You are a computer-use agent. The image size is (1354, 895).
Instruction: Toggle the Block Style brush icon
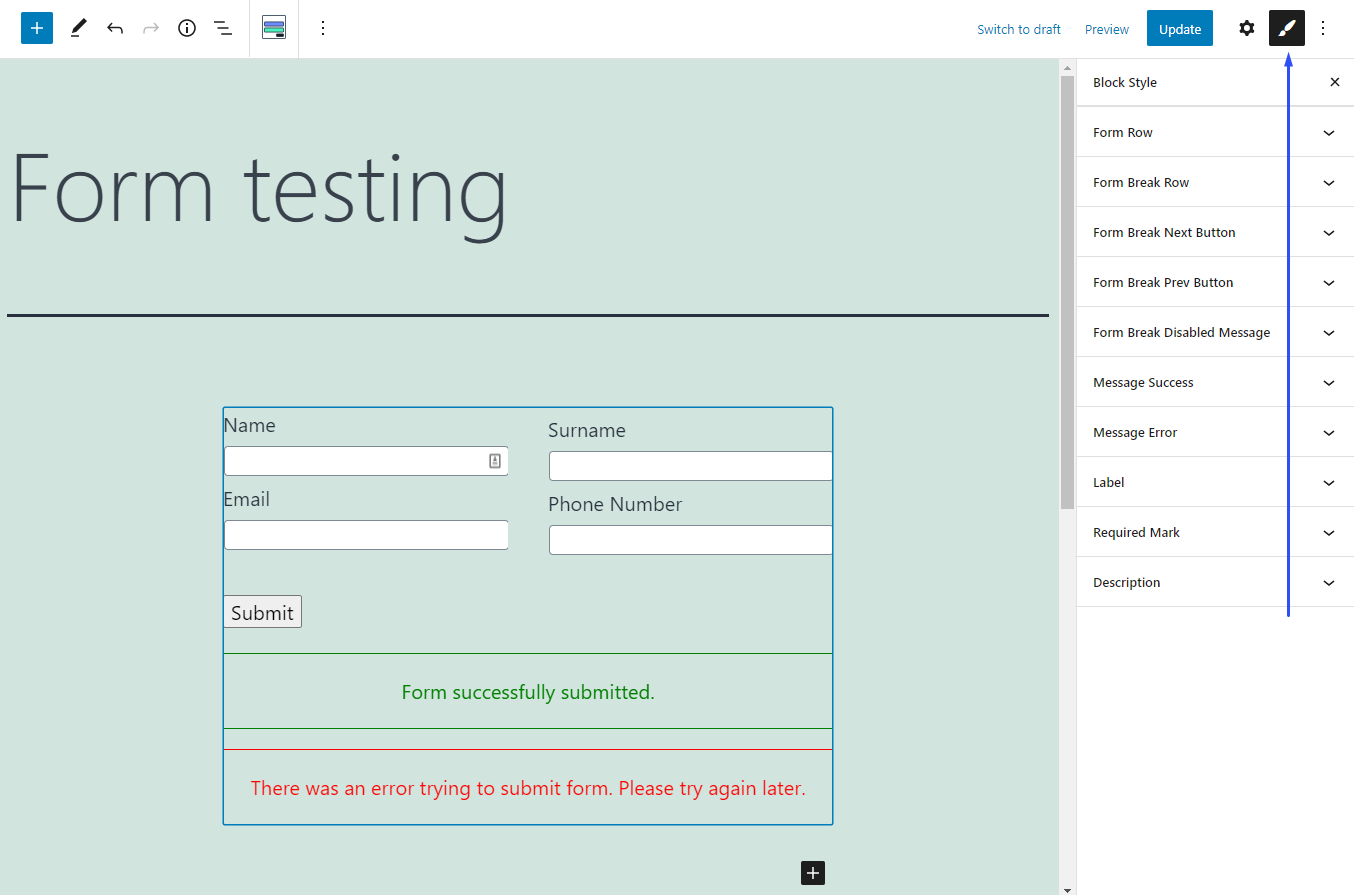1287,28
